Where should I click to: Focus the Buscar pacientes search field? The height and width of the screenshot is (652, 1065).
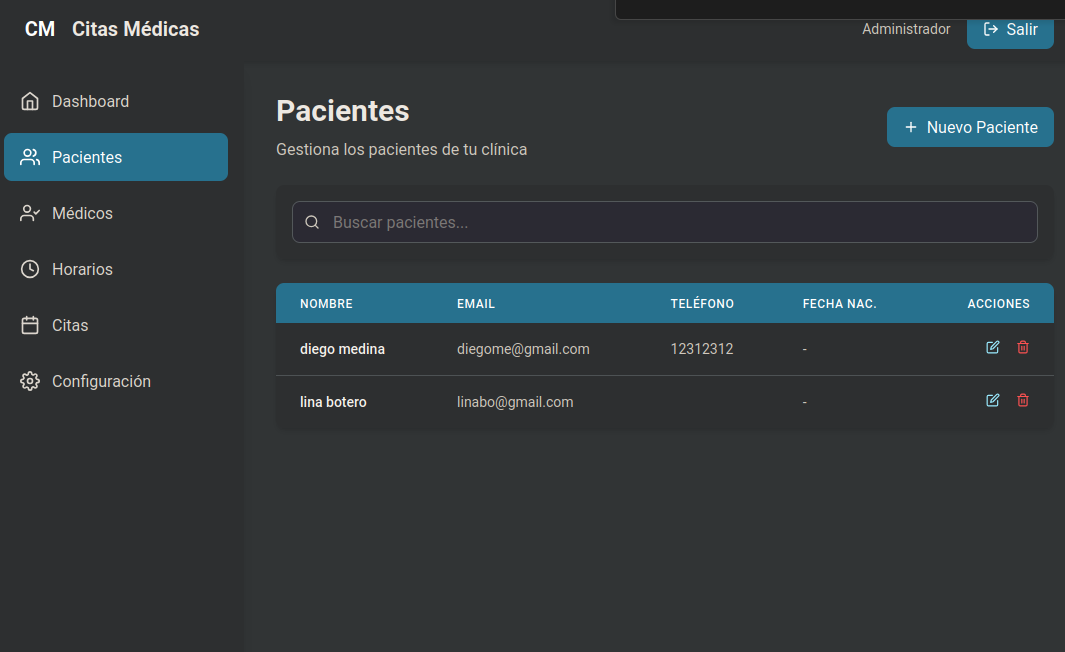664,222
